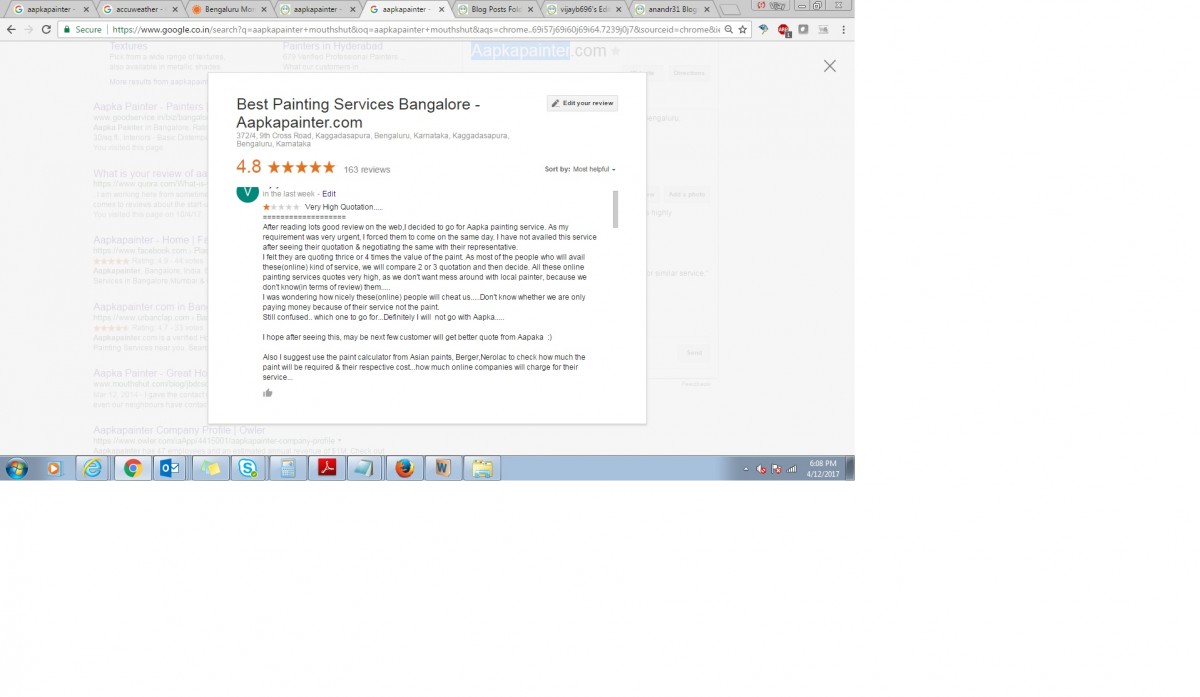Open Adobe Reader from the taskbar
This screenshot has width=1200, height=697.
point(326,468)
